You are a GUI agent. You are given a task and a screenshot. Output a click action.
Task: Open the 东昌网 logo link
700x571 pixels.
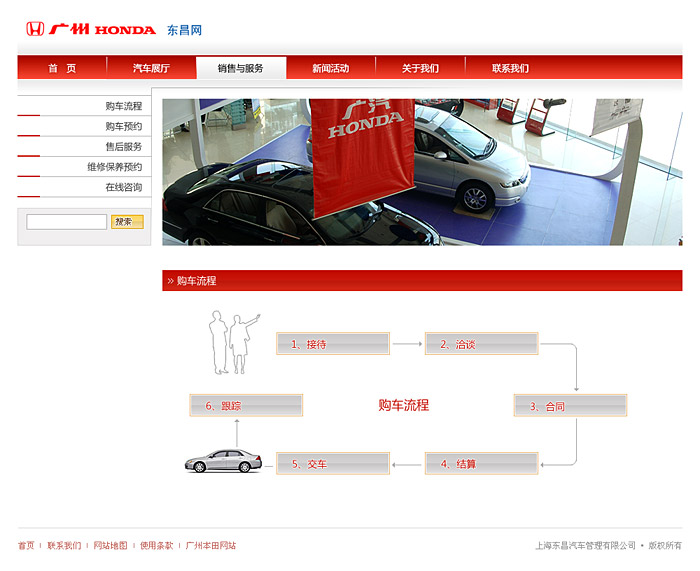184,30
